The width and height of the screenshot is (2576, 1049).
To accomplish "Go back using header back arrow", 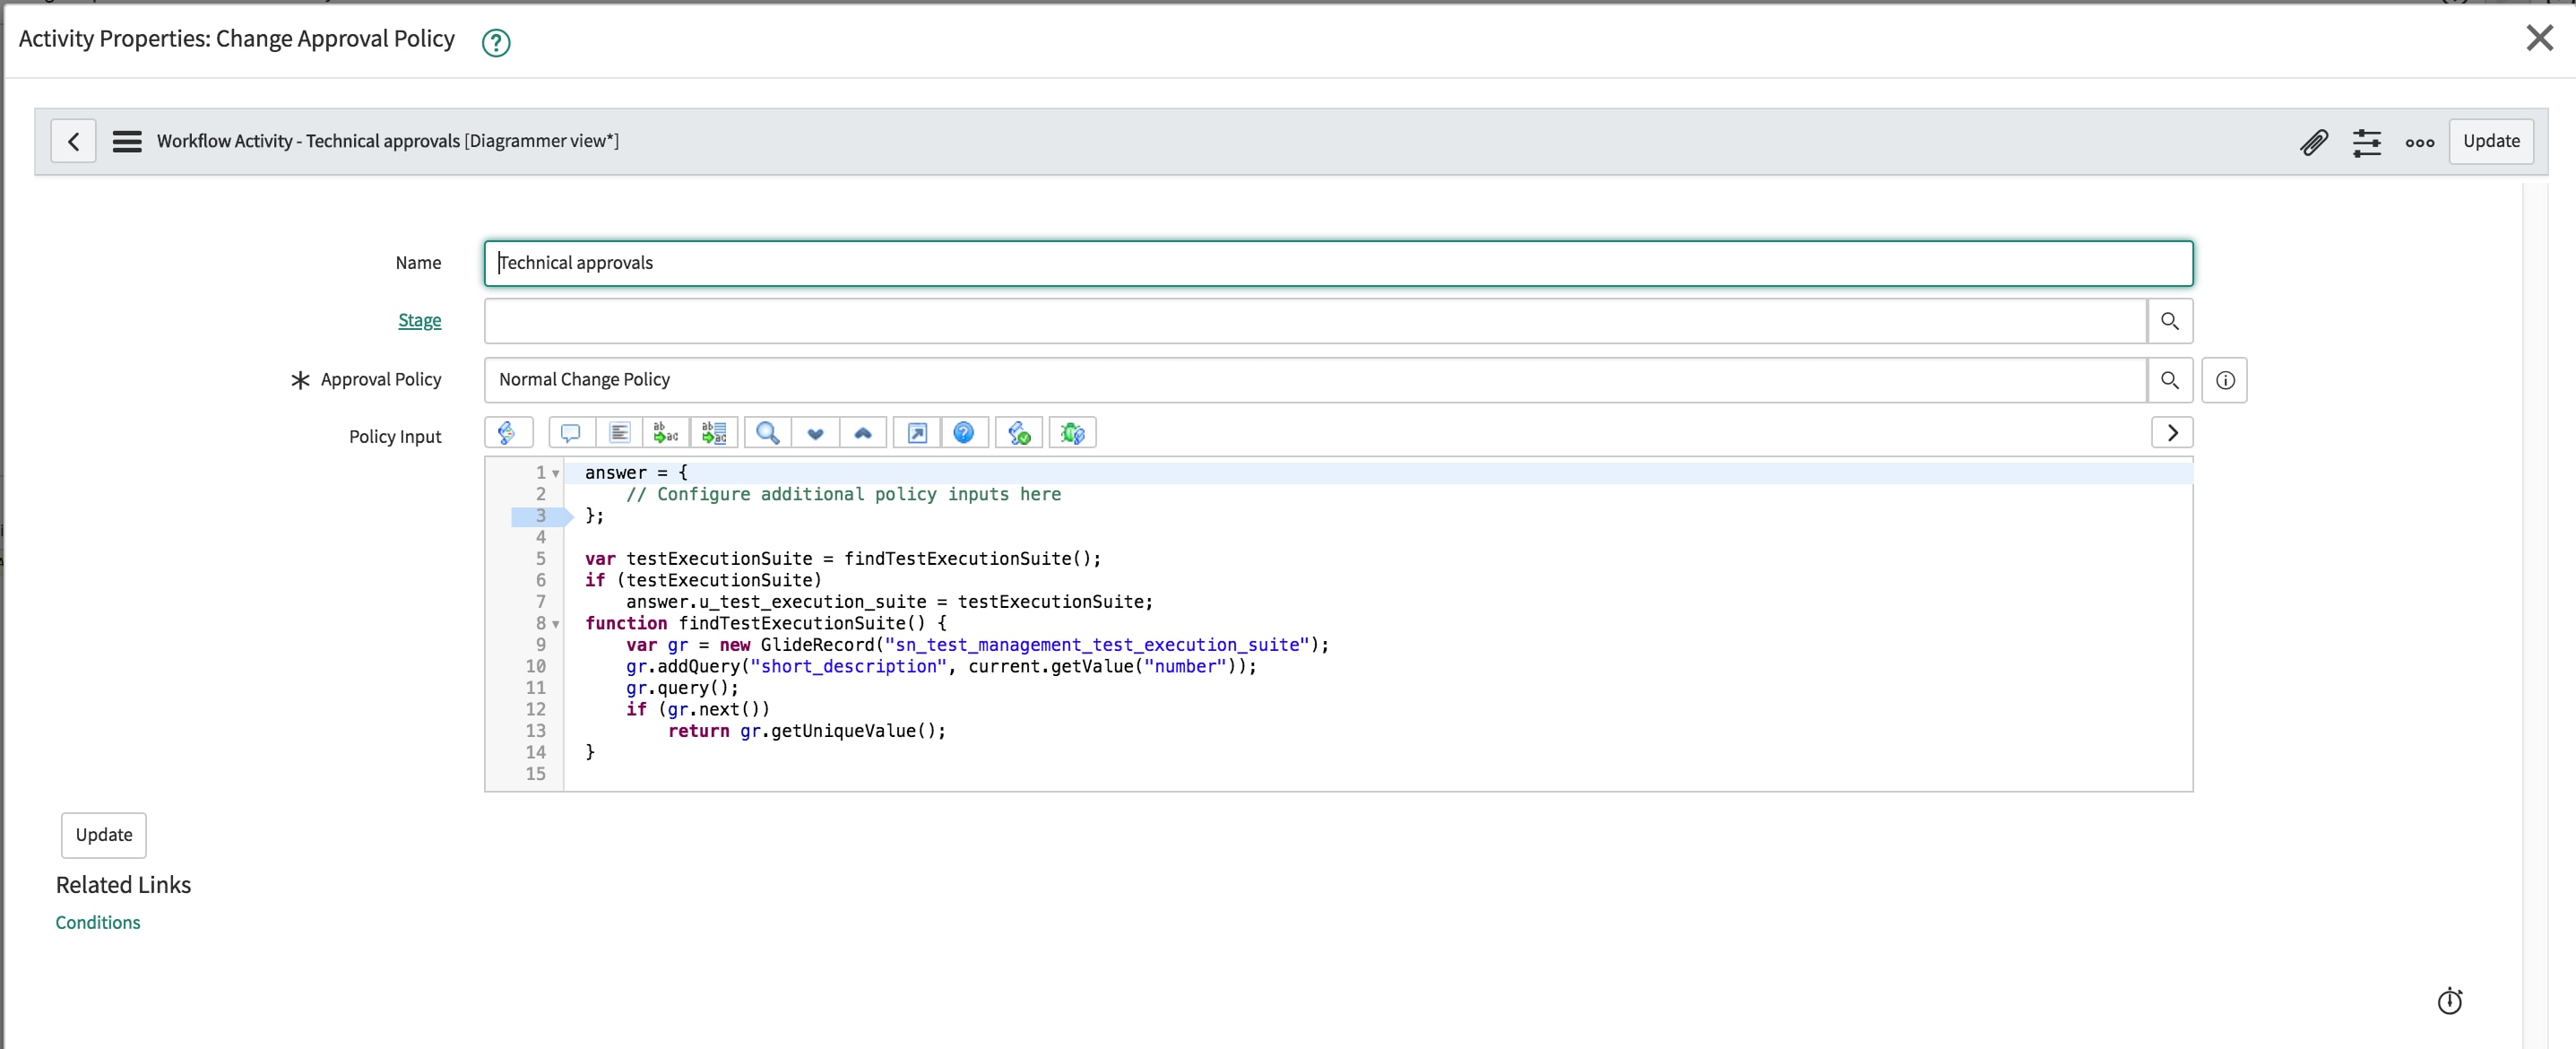I will [73, 141].
